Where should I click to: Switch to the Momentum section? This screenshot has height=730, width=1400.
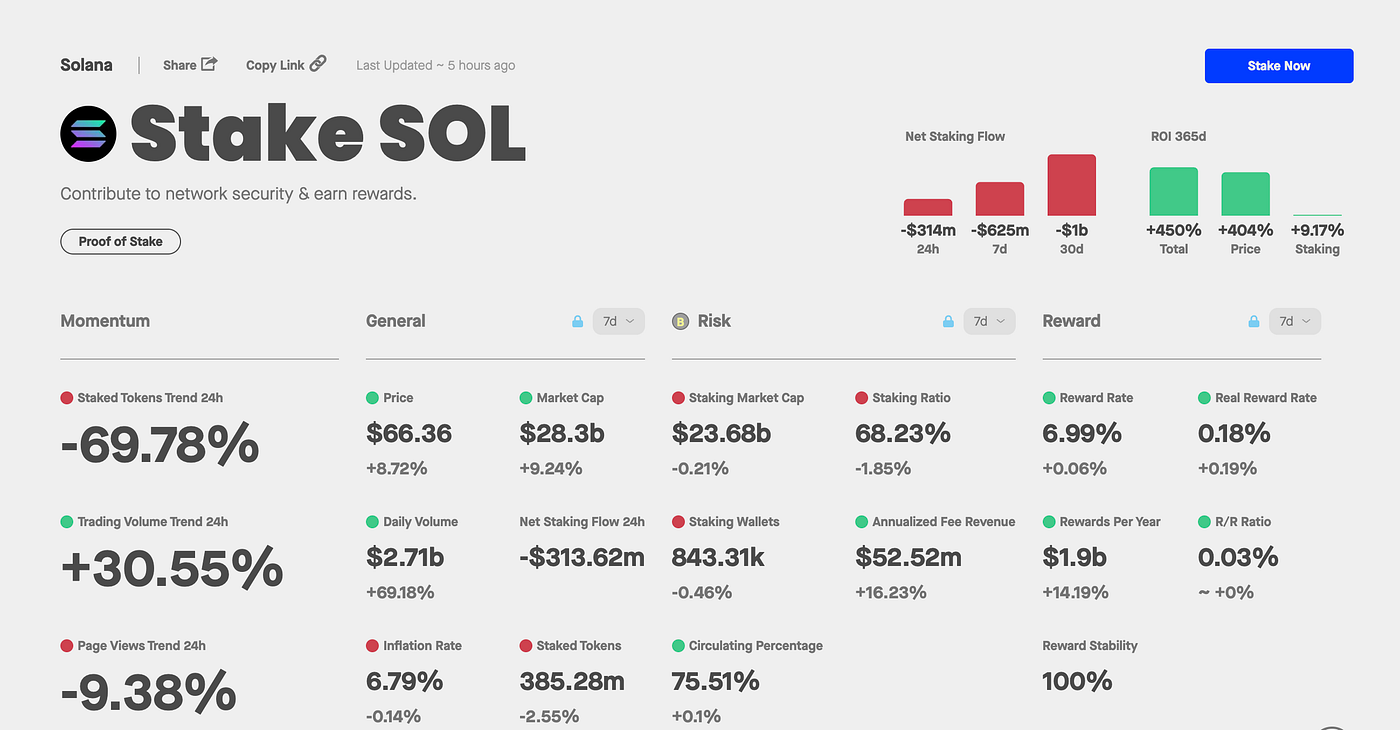pyautogui.click(x=105, y=321)
